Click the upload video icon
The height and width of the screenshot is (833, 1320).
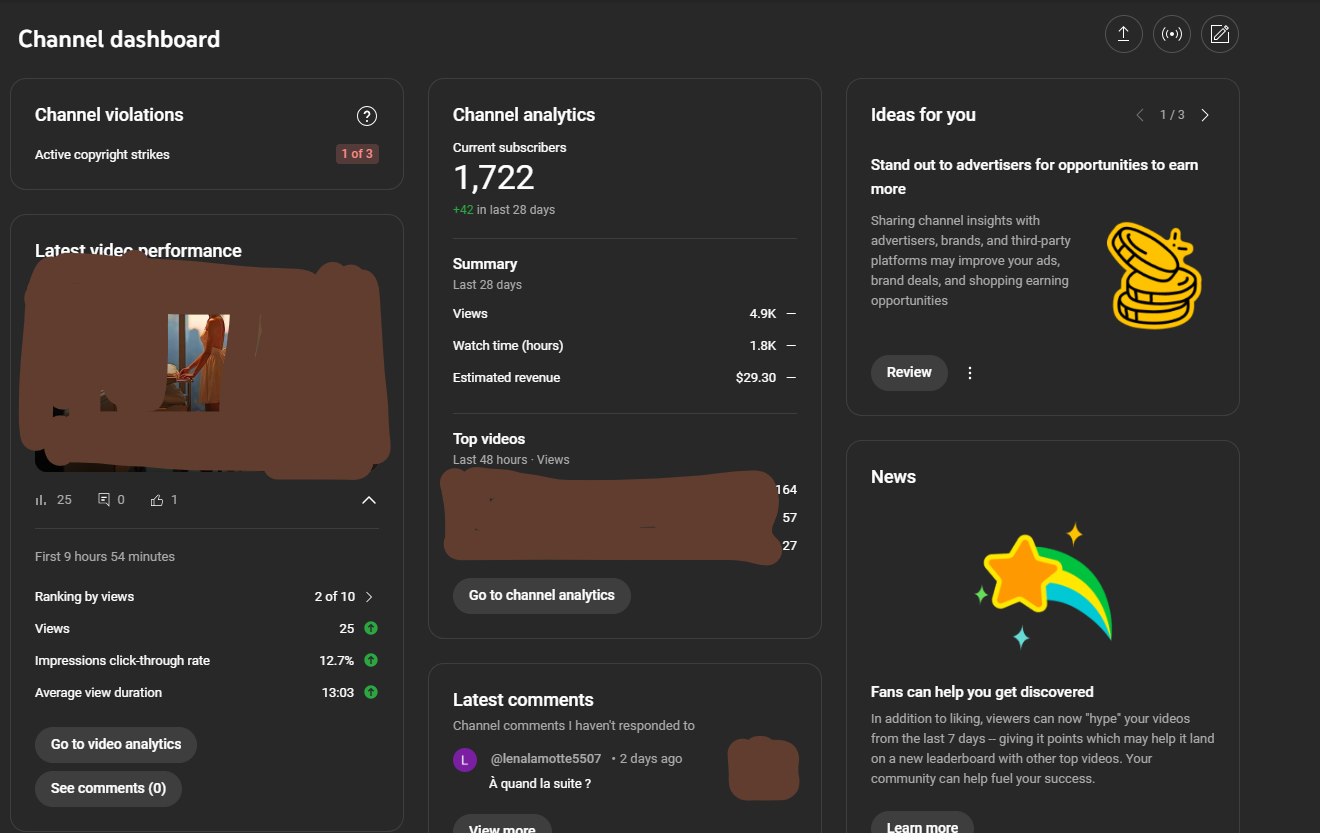(1123, 34)
